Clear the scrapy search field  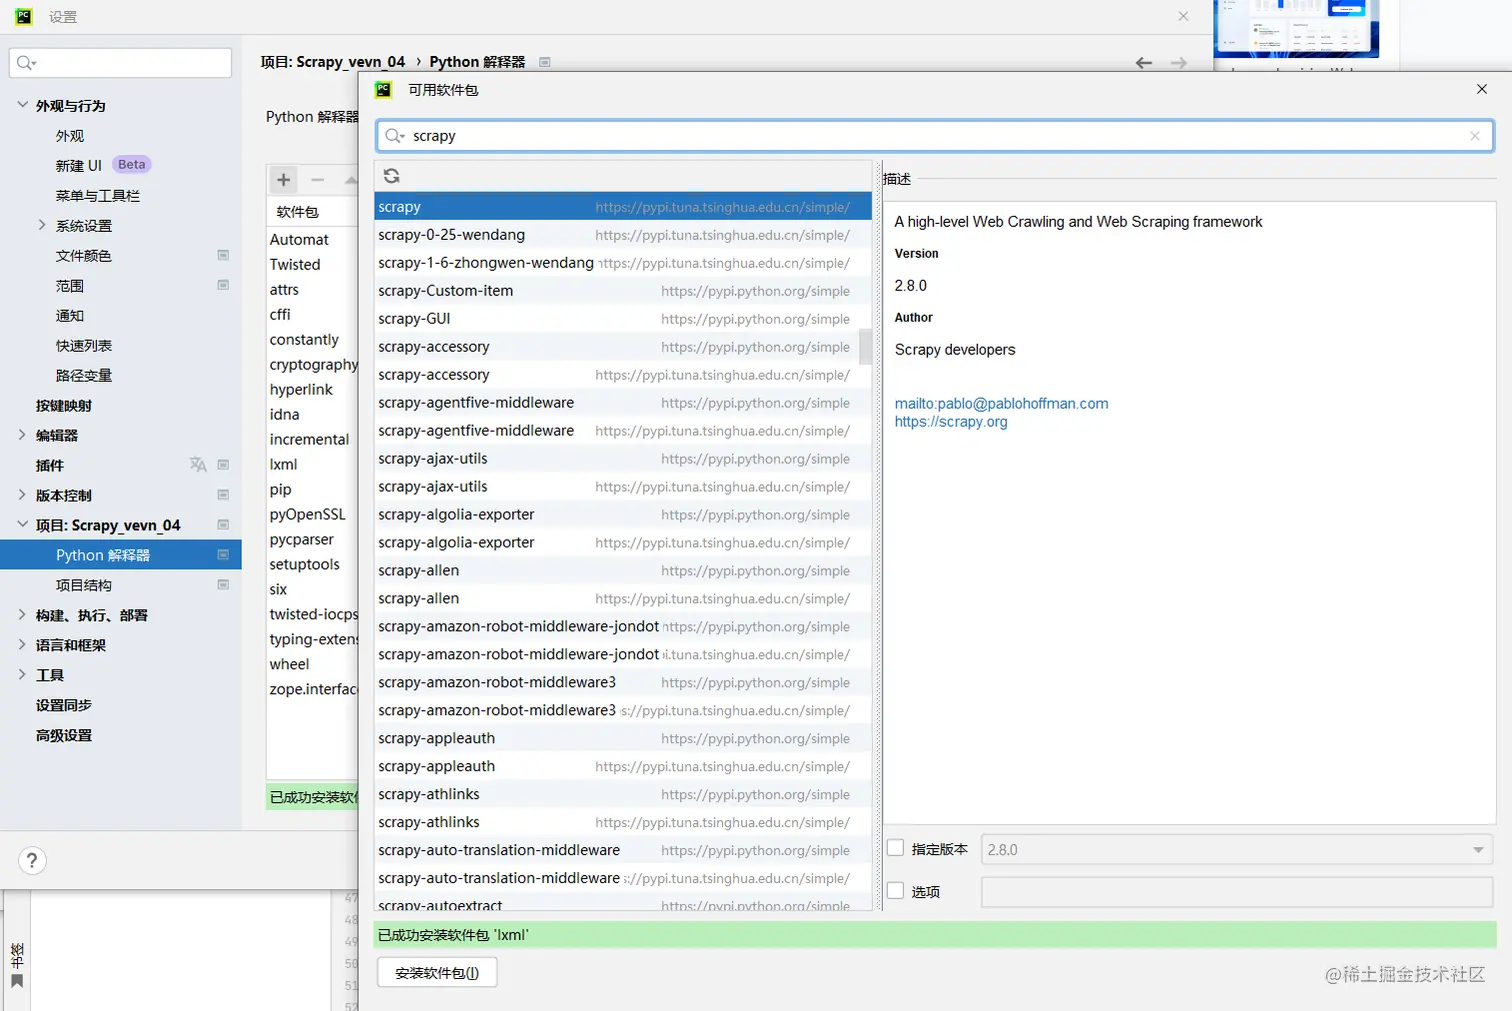1474,136
